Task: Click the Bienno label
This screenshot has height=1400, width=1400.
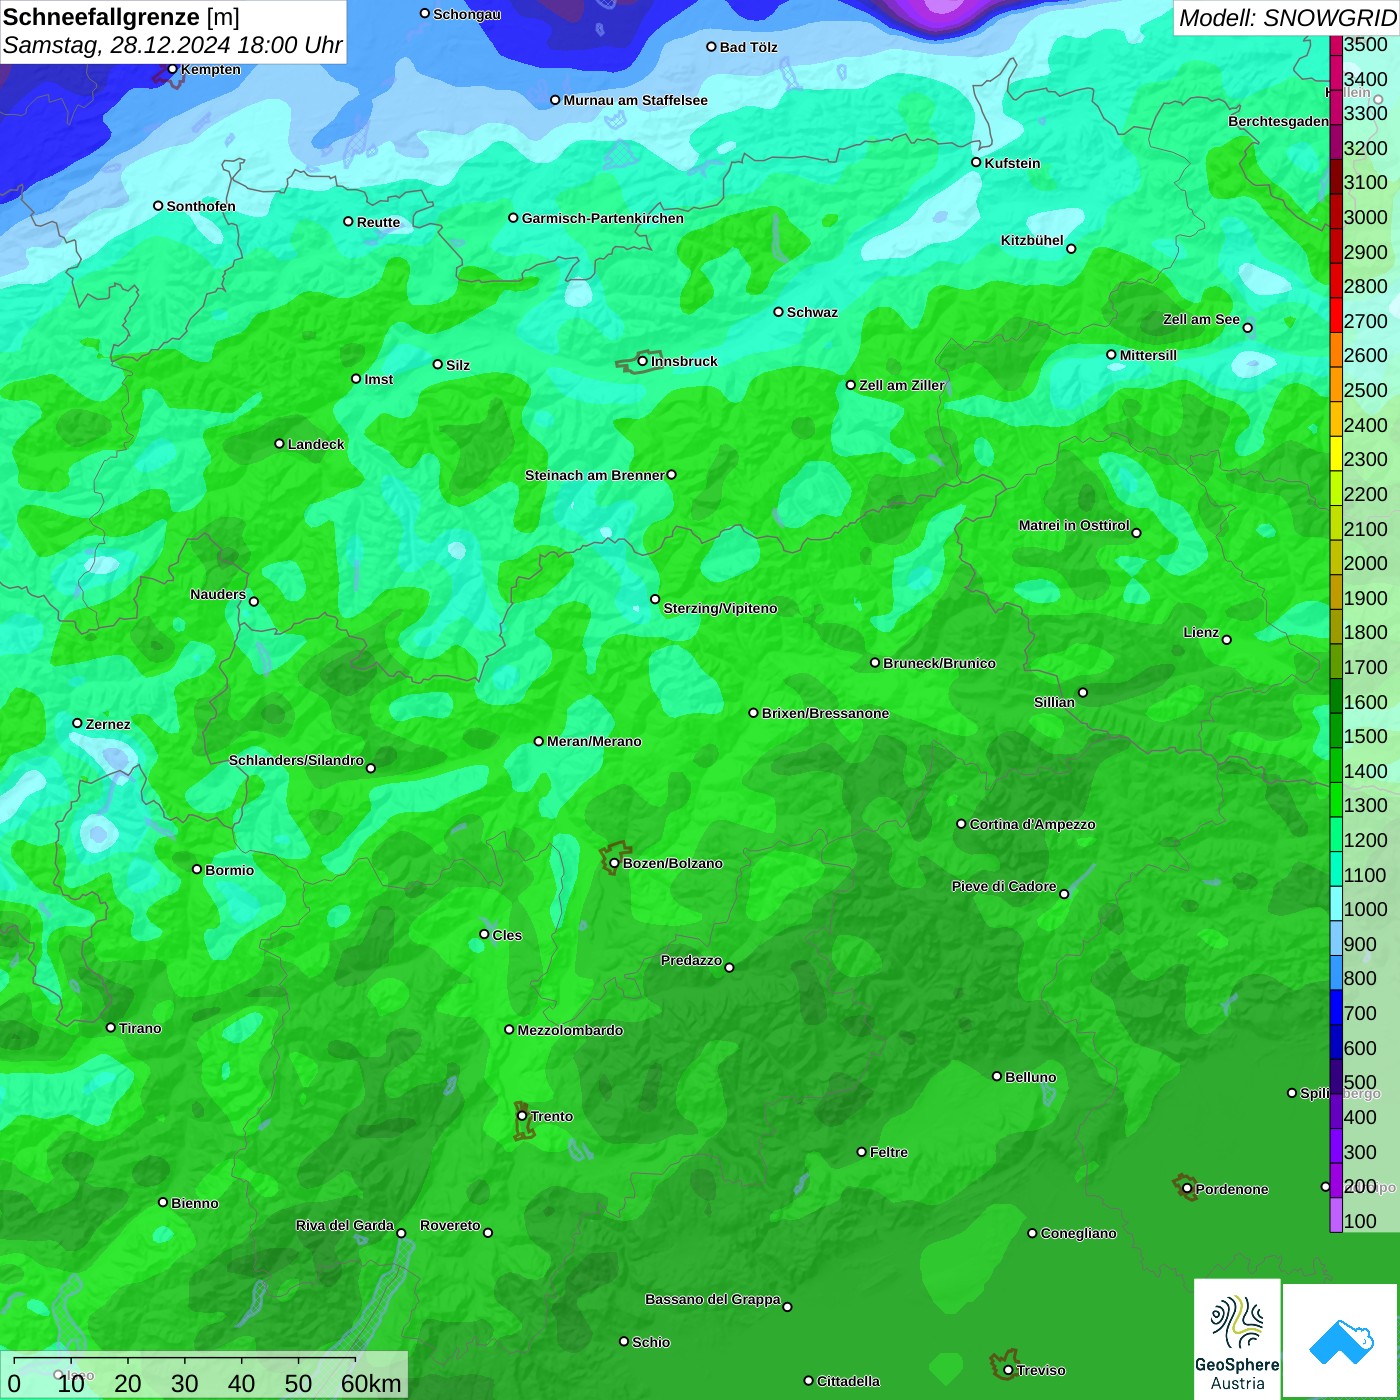Action: [194, 1203]
